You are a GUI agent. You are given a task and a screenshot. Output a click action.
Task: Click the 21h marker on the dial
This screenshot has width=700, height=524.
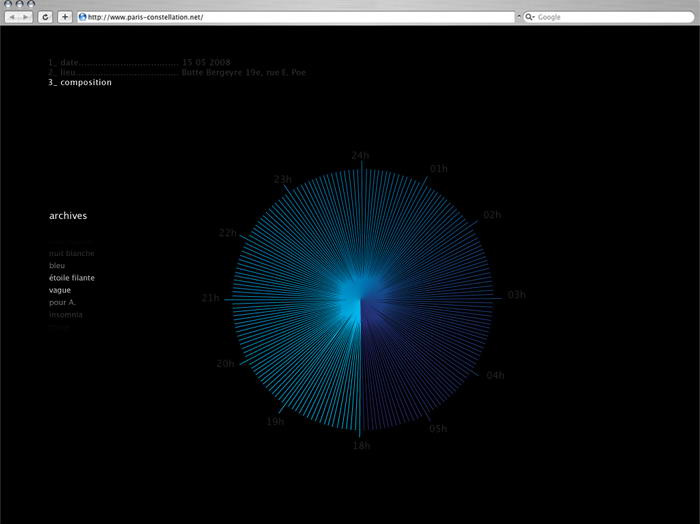pos(210,298)
